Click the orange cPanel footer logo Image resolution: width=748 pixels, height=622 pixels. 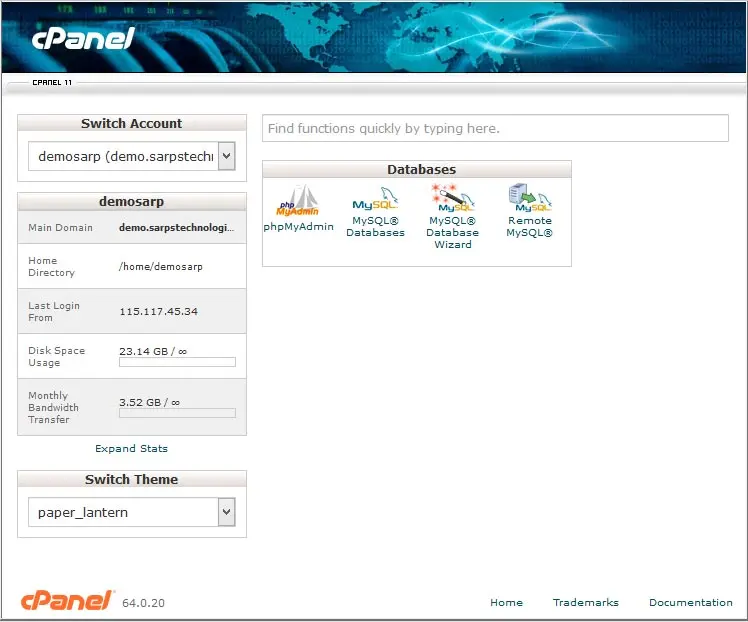[x=67, y=601]
